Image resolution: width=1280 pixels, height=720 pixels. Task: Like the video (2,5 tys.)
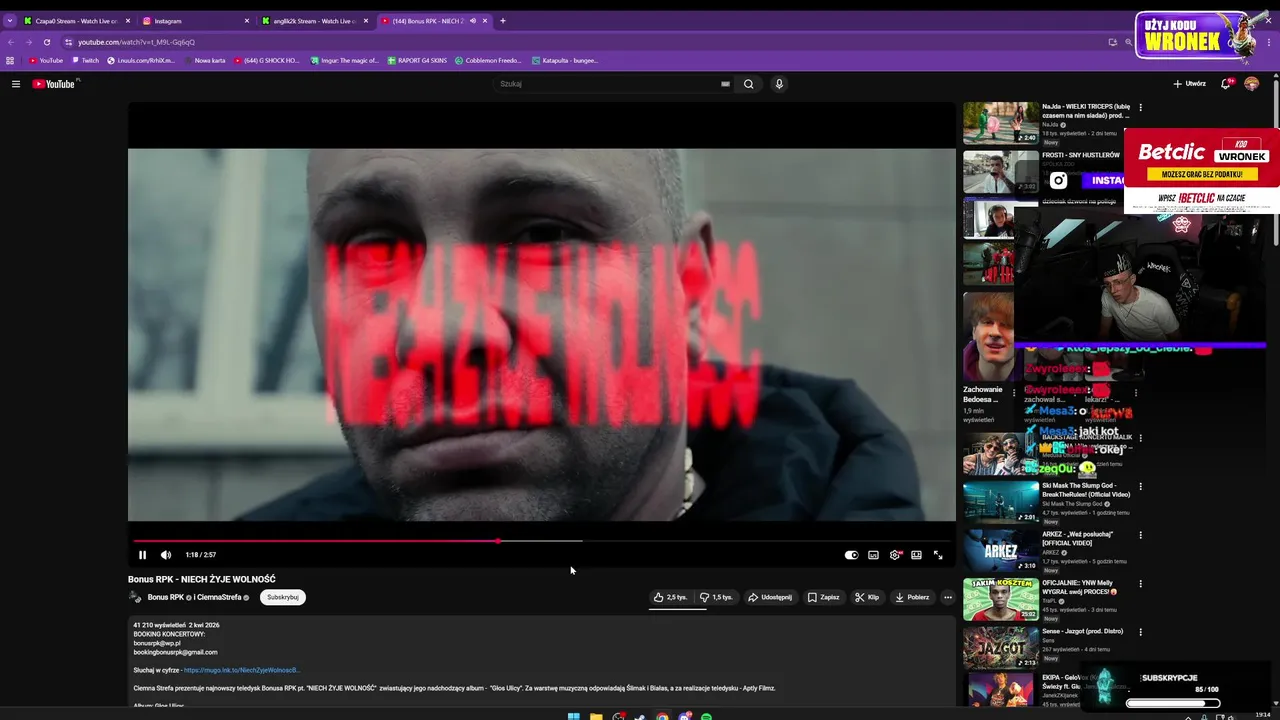[670, 597]
